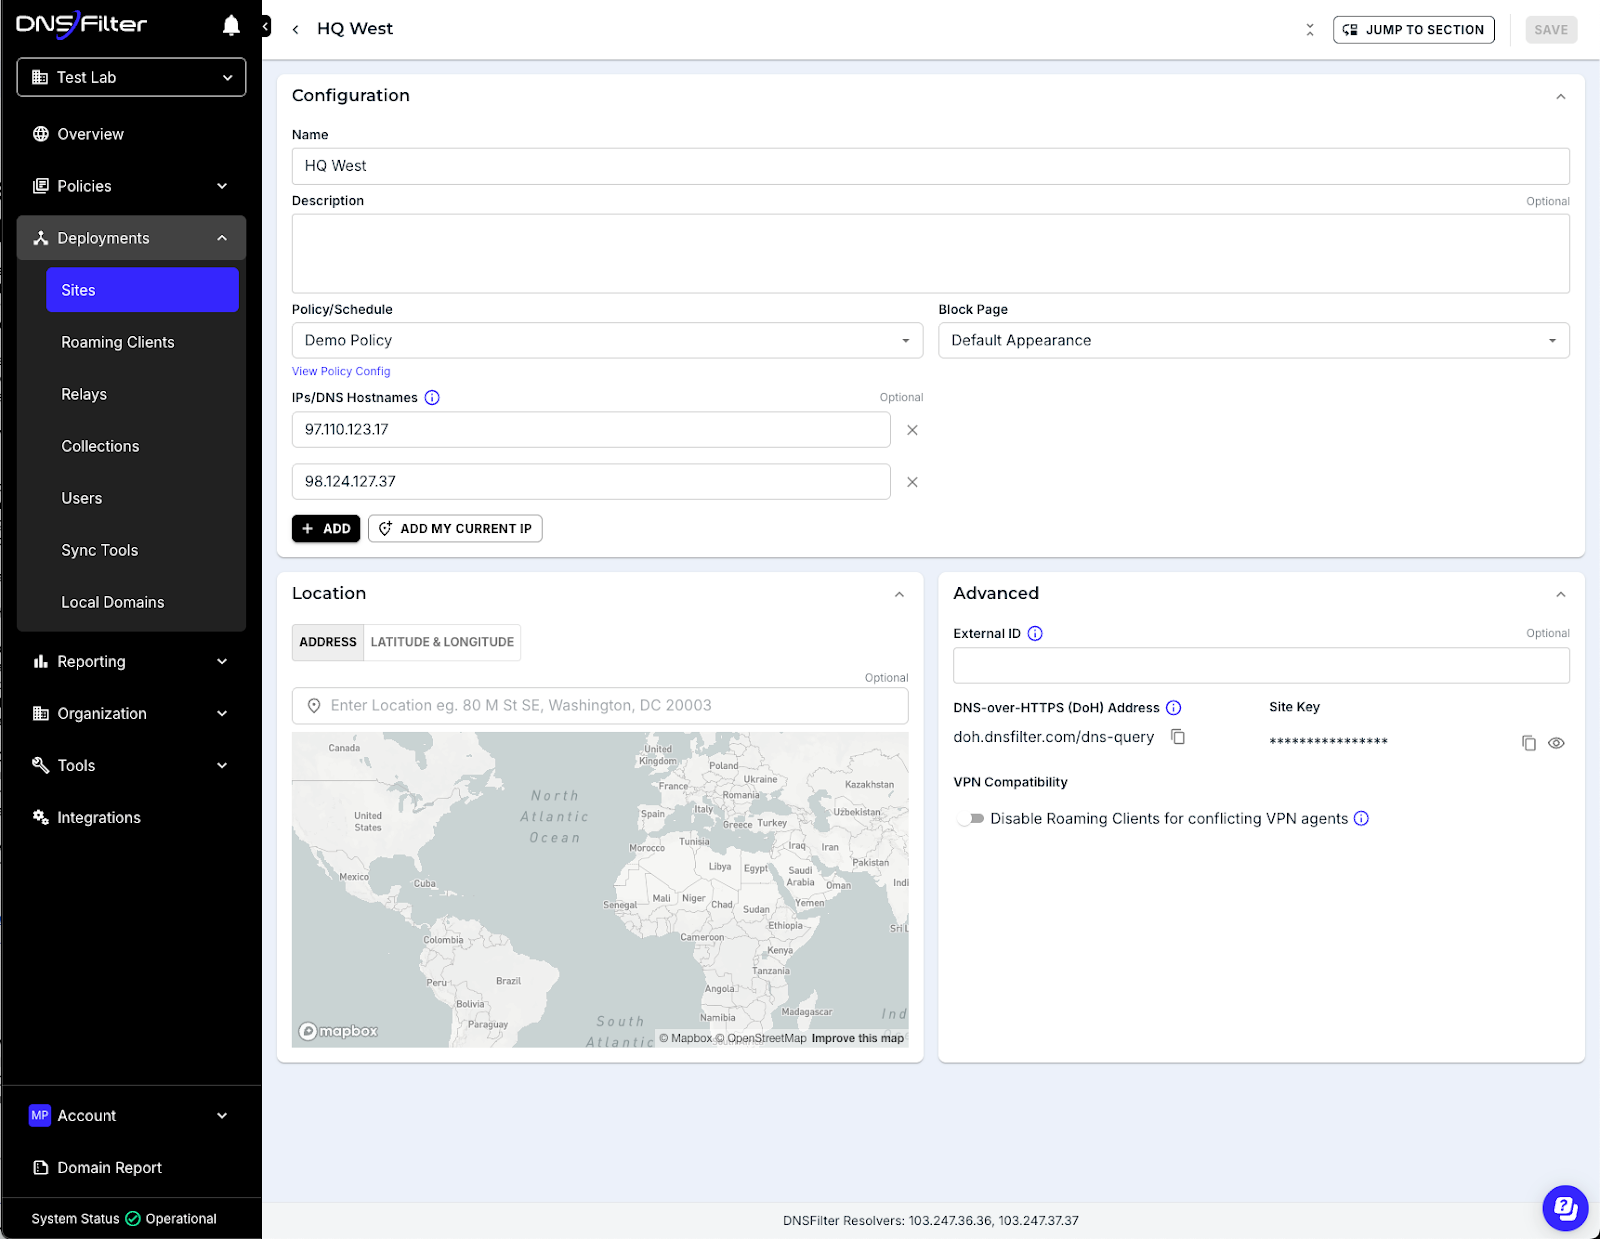
Task: Open the View Policy Config link
Action: pyautogui.click(x=340, y=371)
